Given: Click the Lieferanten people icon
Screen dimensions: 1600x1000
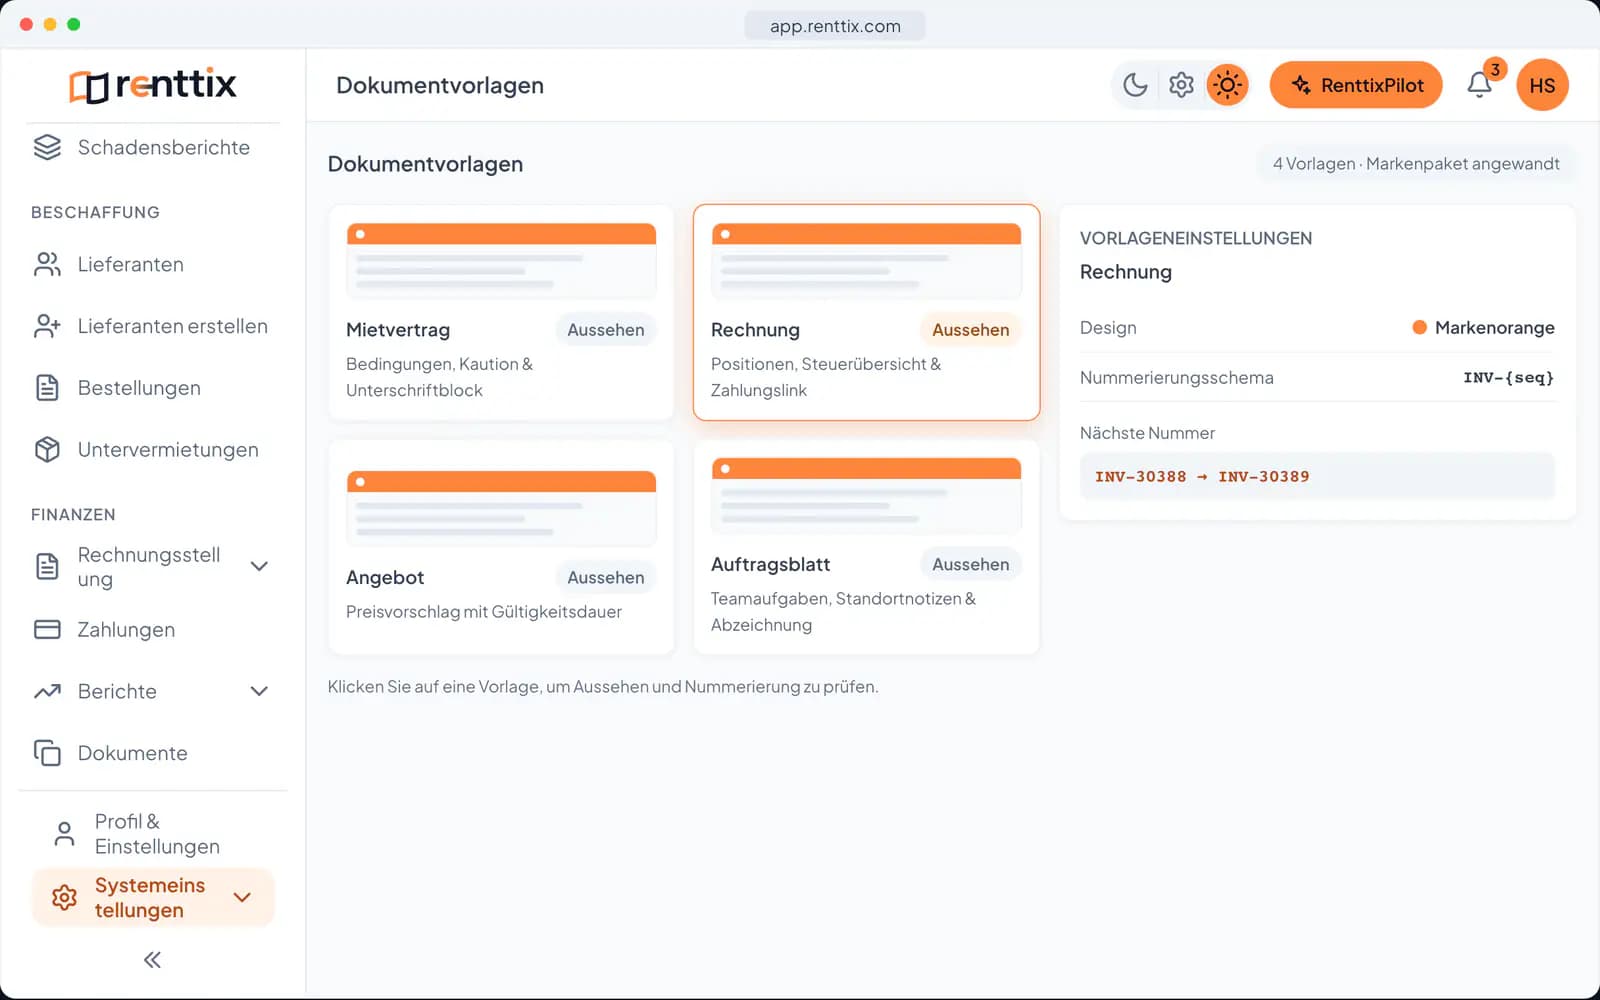Looking at the screenshot, I should 47,264.
